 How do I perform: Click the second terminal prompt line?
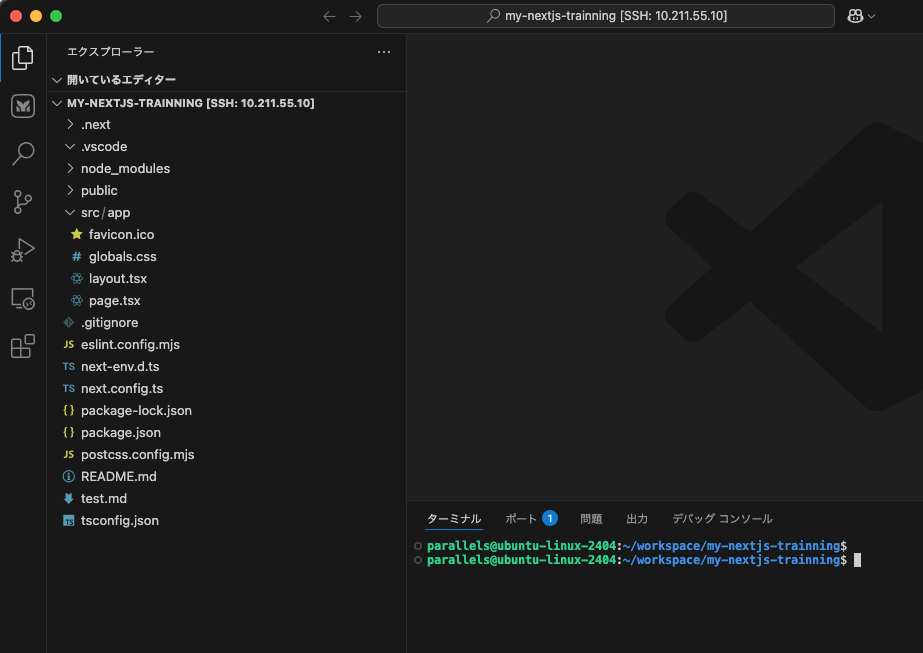[637, 560]
